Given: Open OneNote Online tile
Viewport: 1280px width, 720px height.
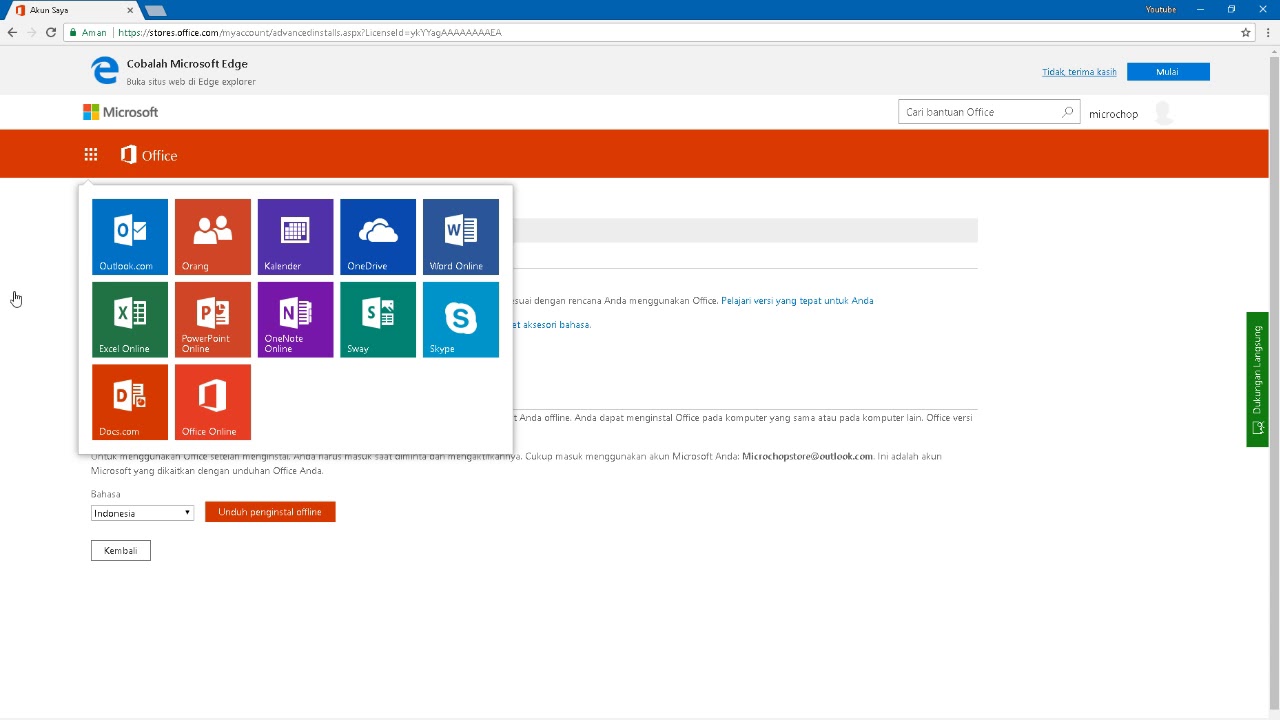Looking at the screenshot, I should 295,319.
